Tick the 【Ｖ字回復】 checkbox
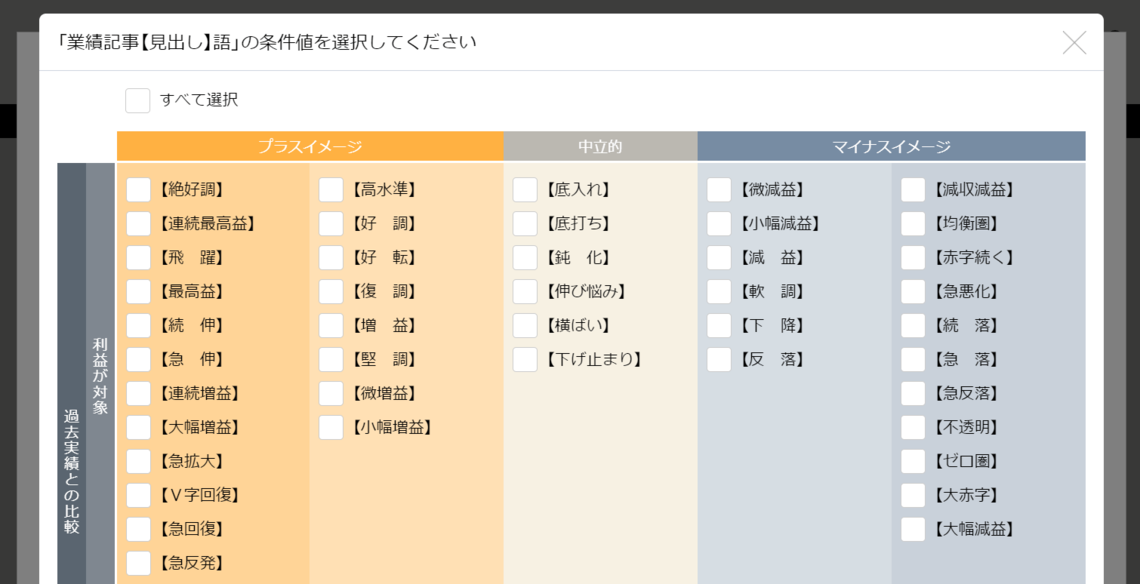Viewport: 1140px width, 584px height. 138,495
